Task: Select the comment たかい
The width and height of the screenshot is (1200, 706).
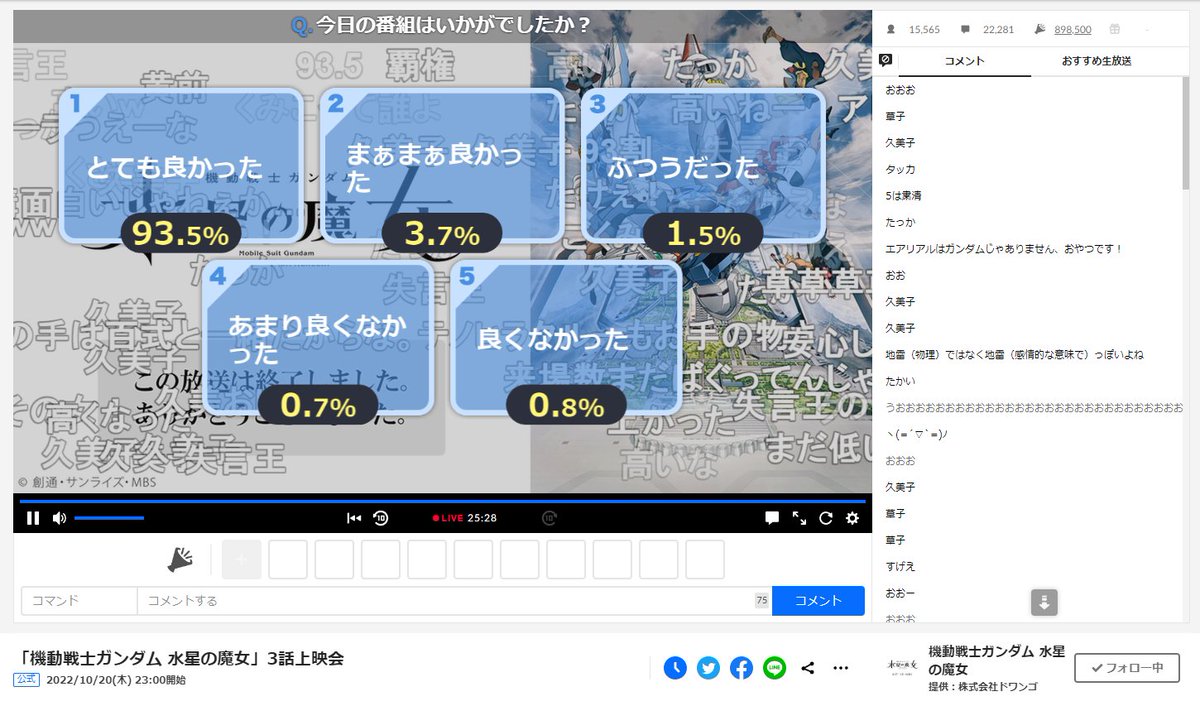Action: 900,381
